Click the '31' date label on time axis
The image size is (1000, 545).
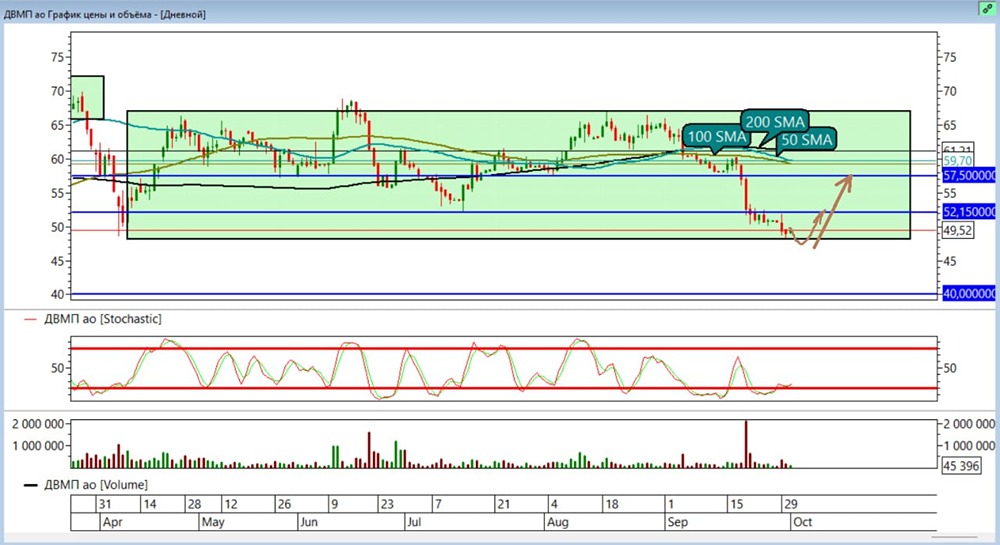(x=105, y=504)
